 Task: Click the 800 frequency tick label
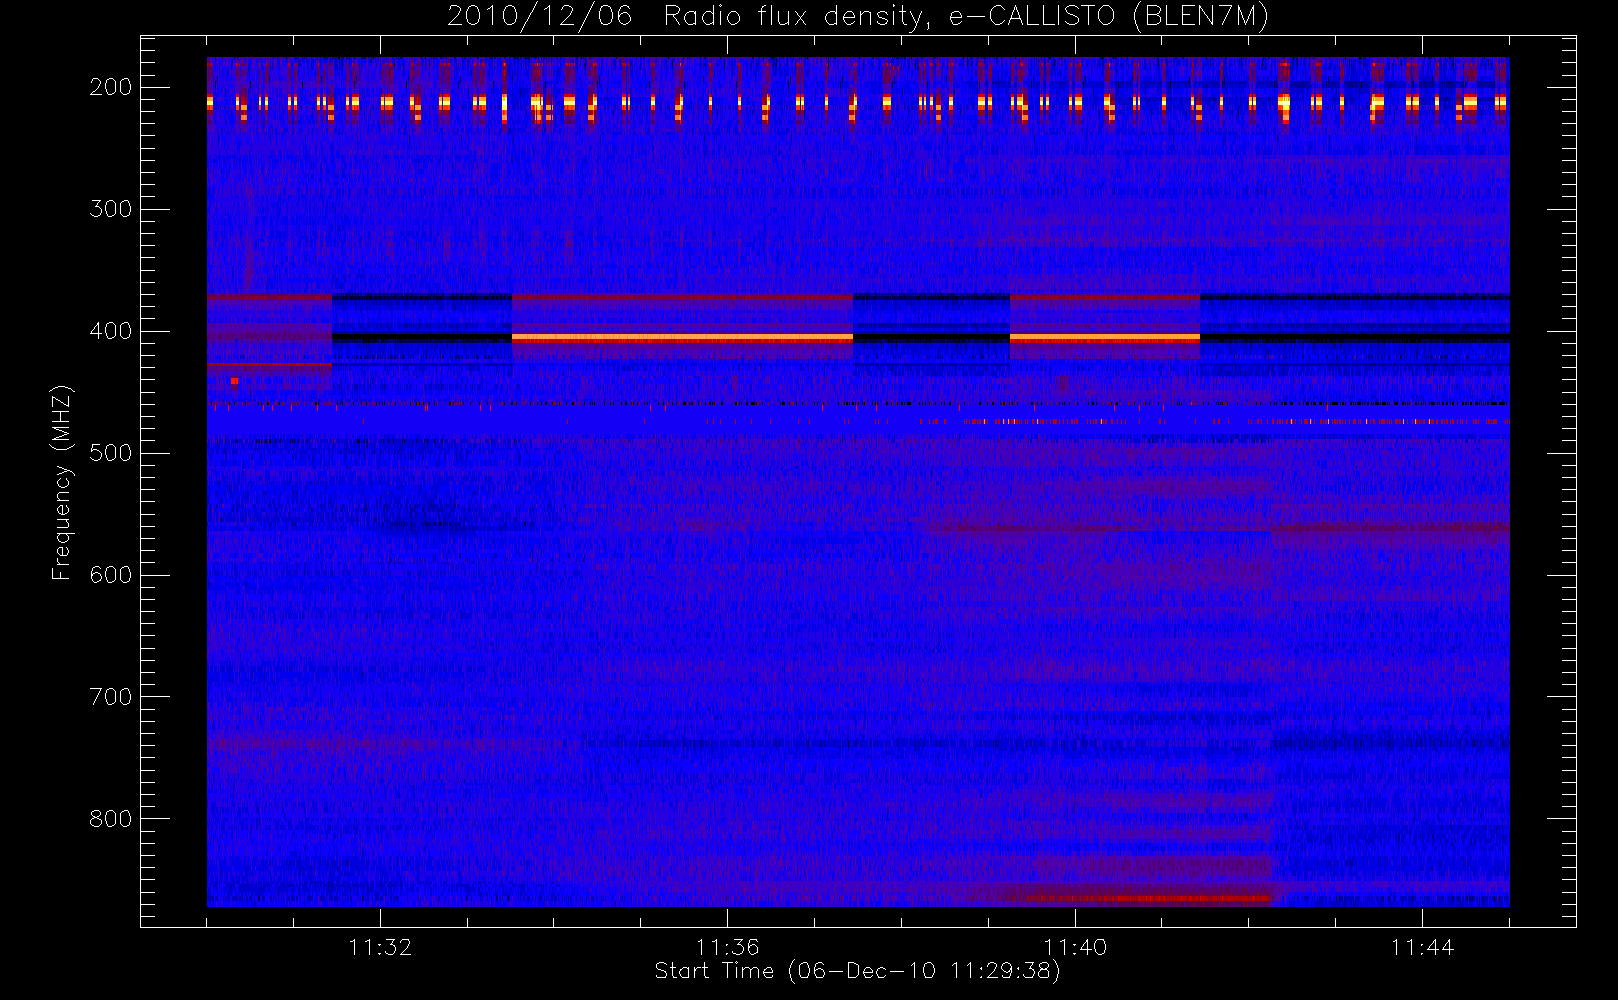(x=110, y=819)
